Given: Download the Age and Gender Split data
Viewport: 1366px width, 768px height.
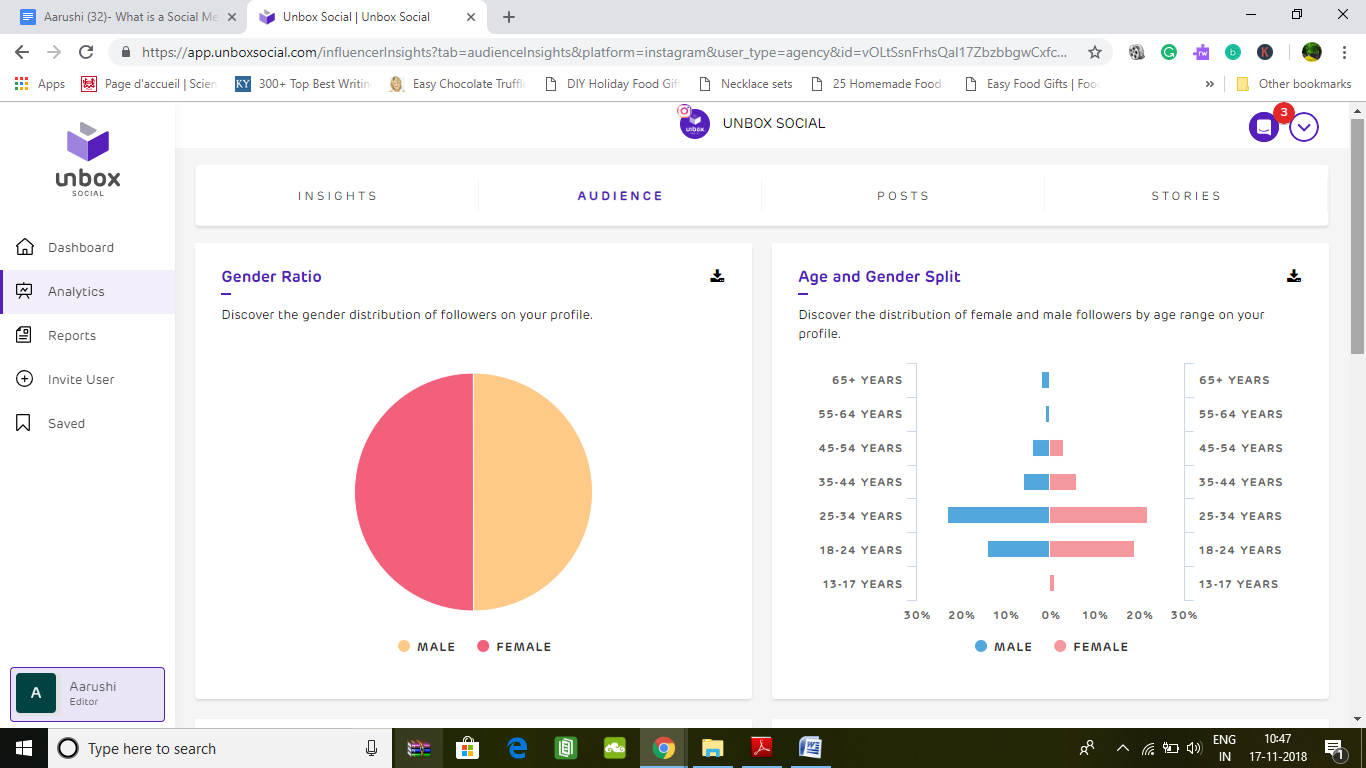Looking at the screenshot, I should coord(1294,277).
